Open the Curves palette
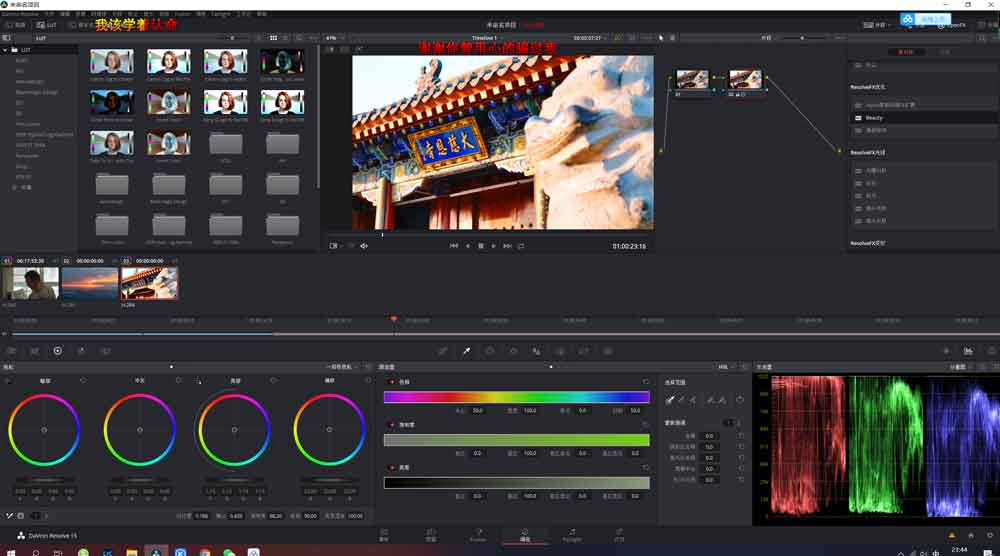 442,351
